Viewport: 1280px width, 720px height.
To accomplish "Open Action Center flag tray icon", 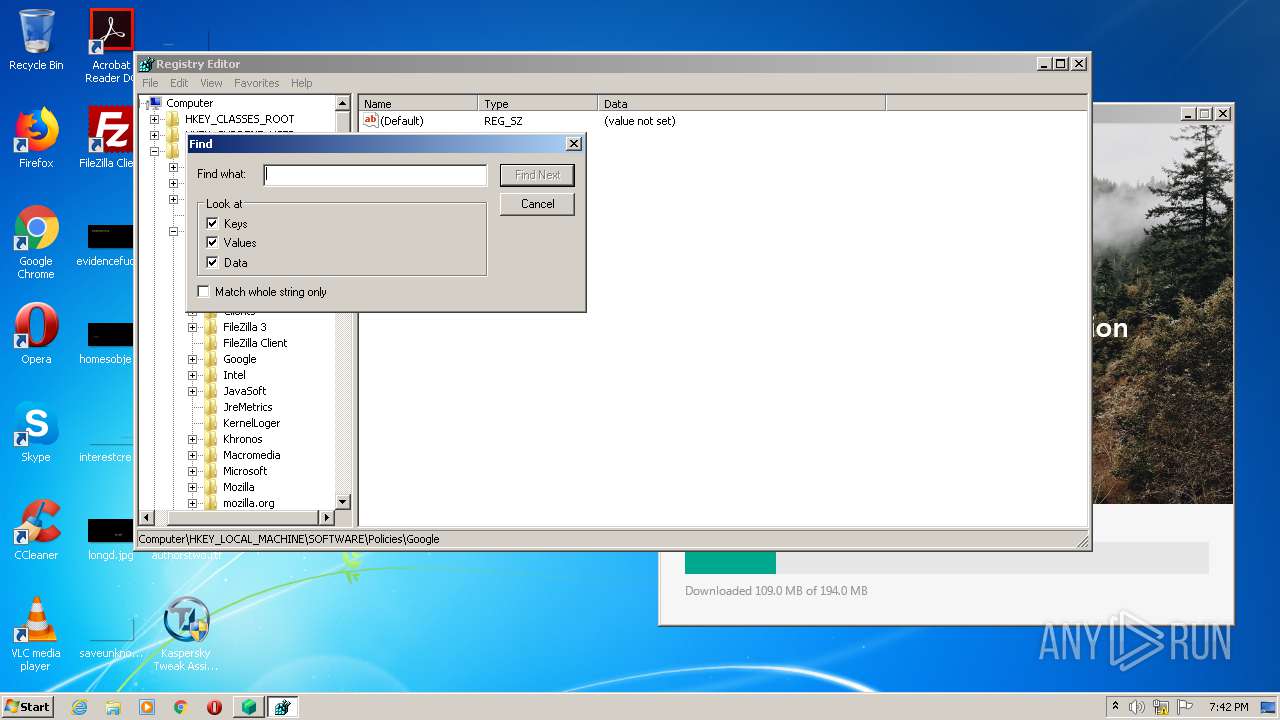I will [x=1185, y=707].
